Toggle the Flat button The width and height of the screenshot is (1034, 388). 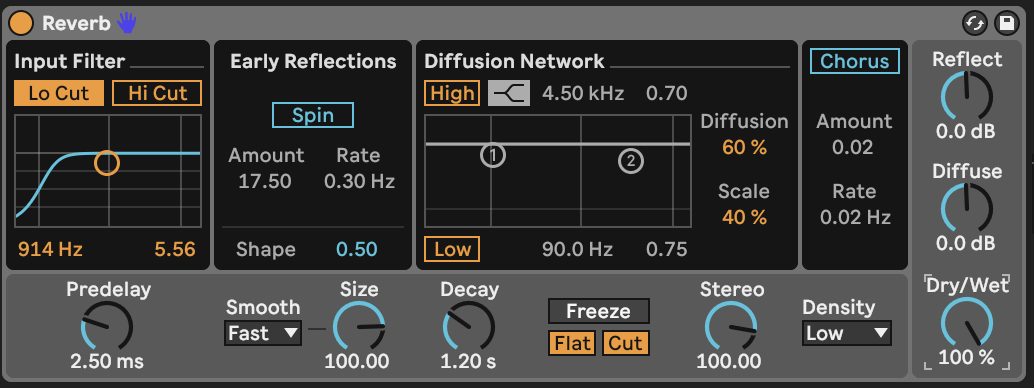pyautogui.click(x=572, y=343)
